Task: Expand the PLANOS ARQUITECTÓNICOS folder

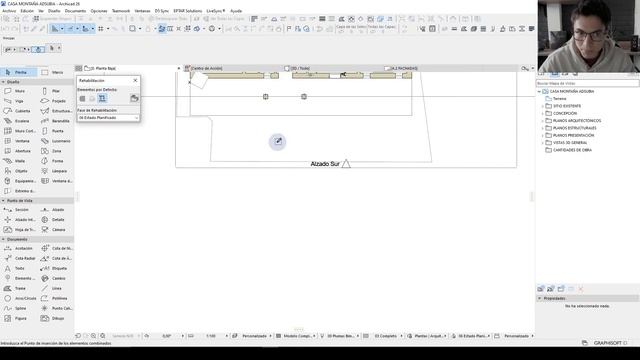Action: click(x=542, y=121)
